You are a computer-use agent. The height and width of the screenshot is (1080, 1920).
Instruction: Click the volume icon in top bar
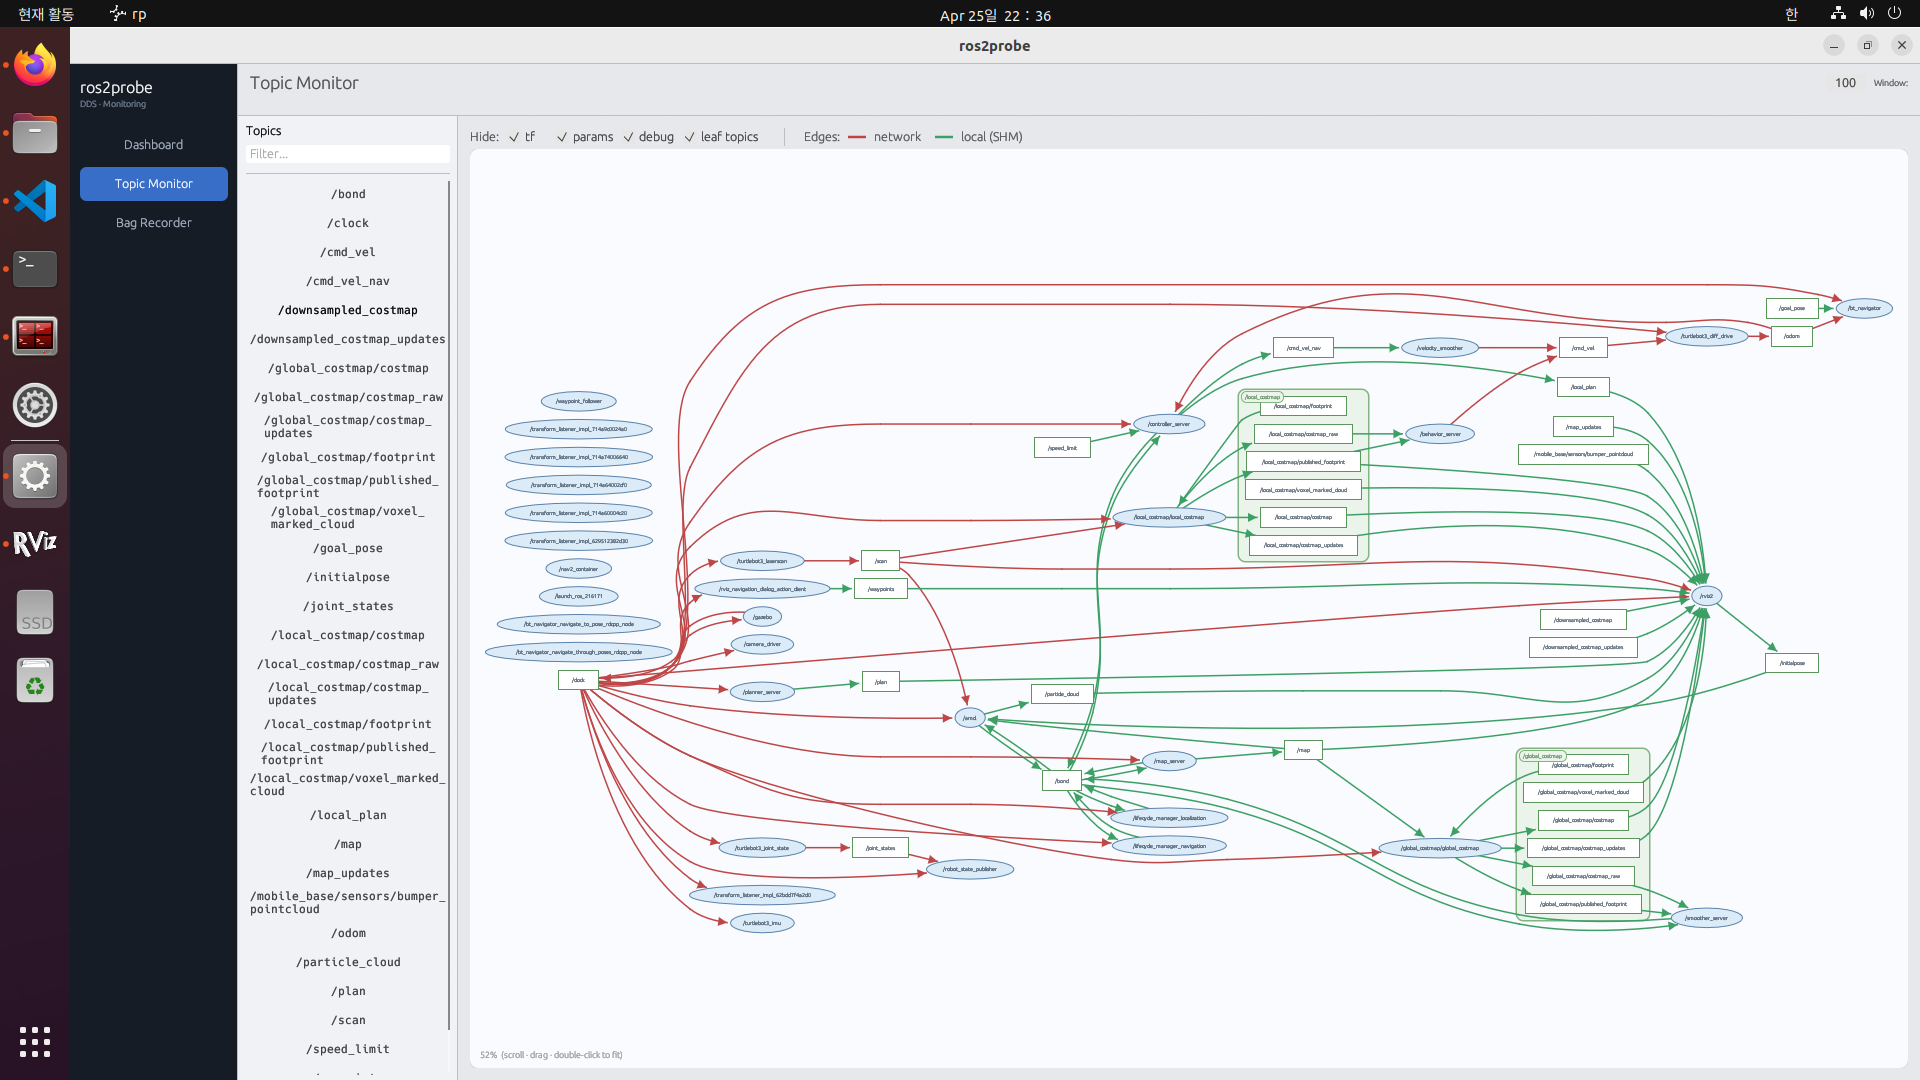1866,14
